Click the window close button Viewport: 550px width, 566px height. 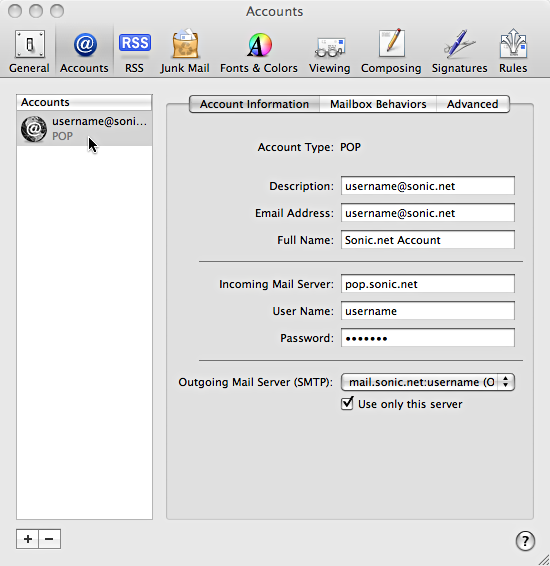(15, 11)
